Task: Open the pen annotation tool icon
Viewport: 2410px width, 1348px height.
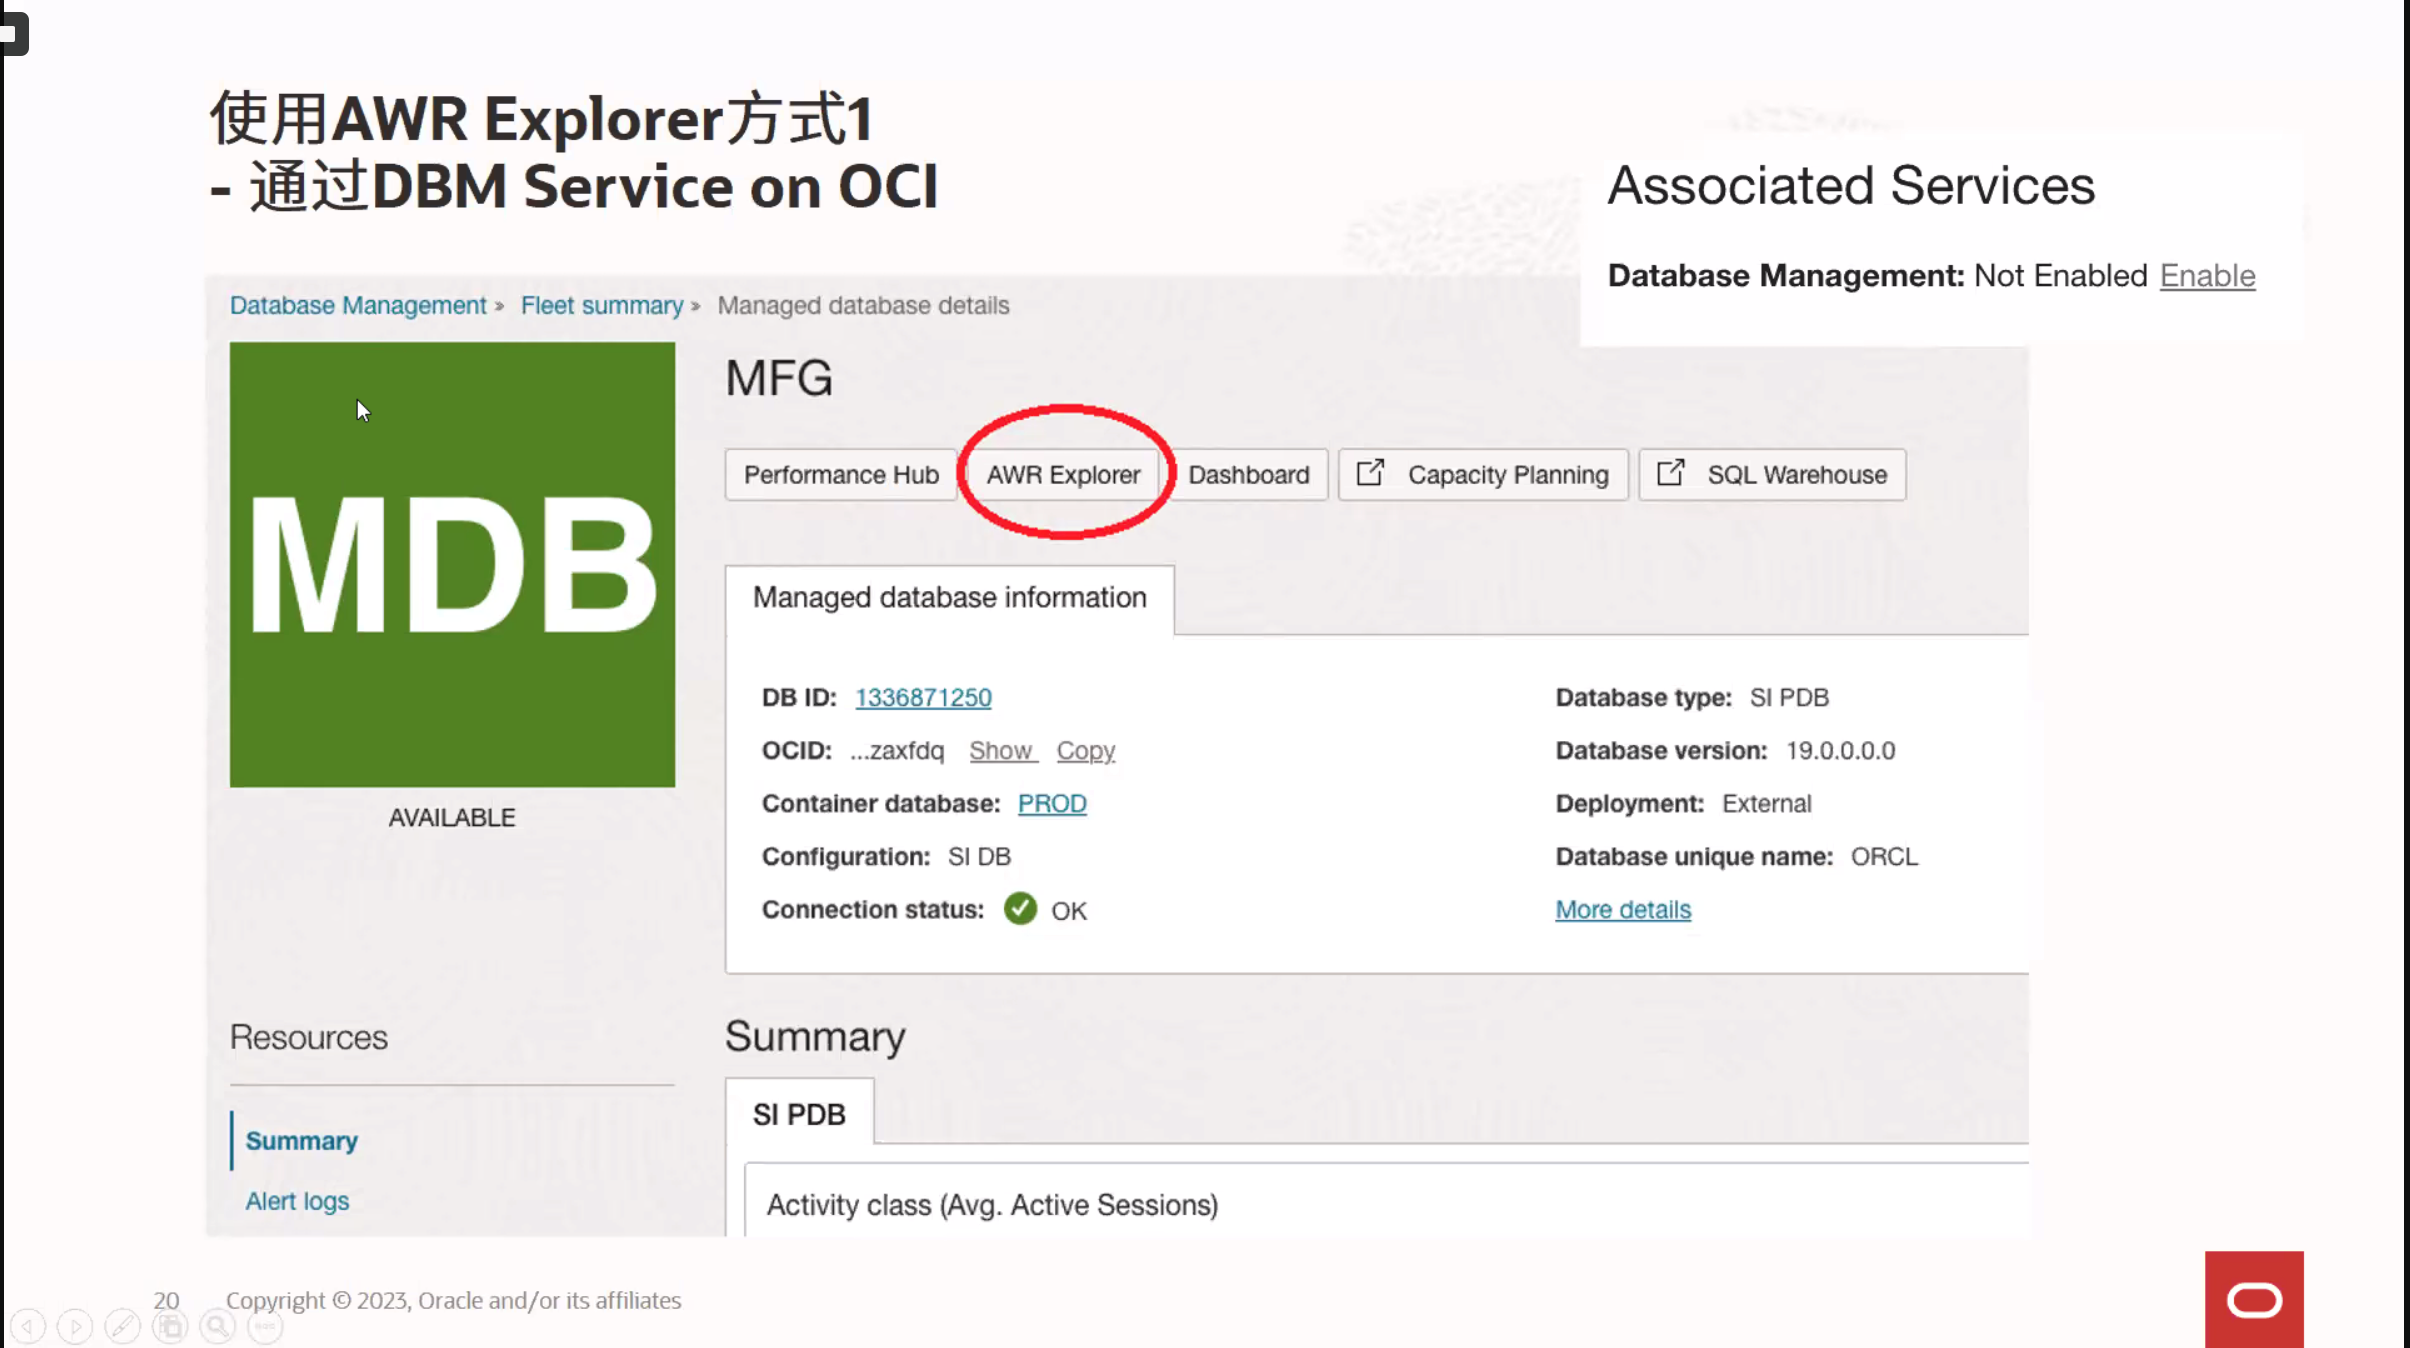Action: (x=123, y=1327)
